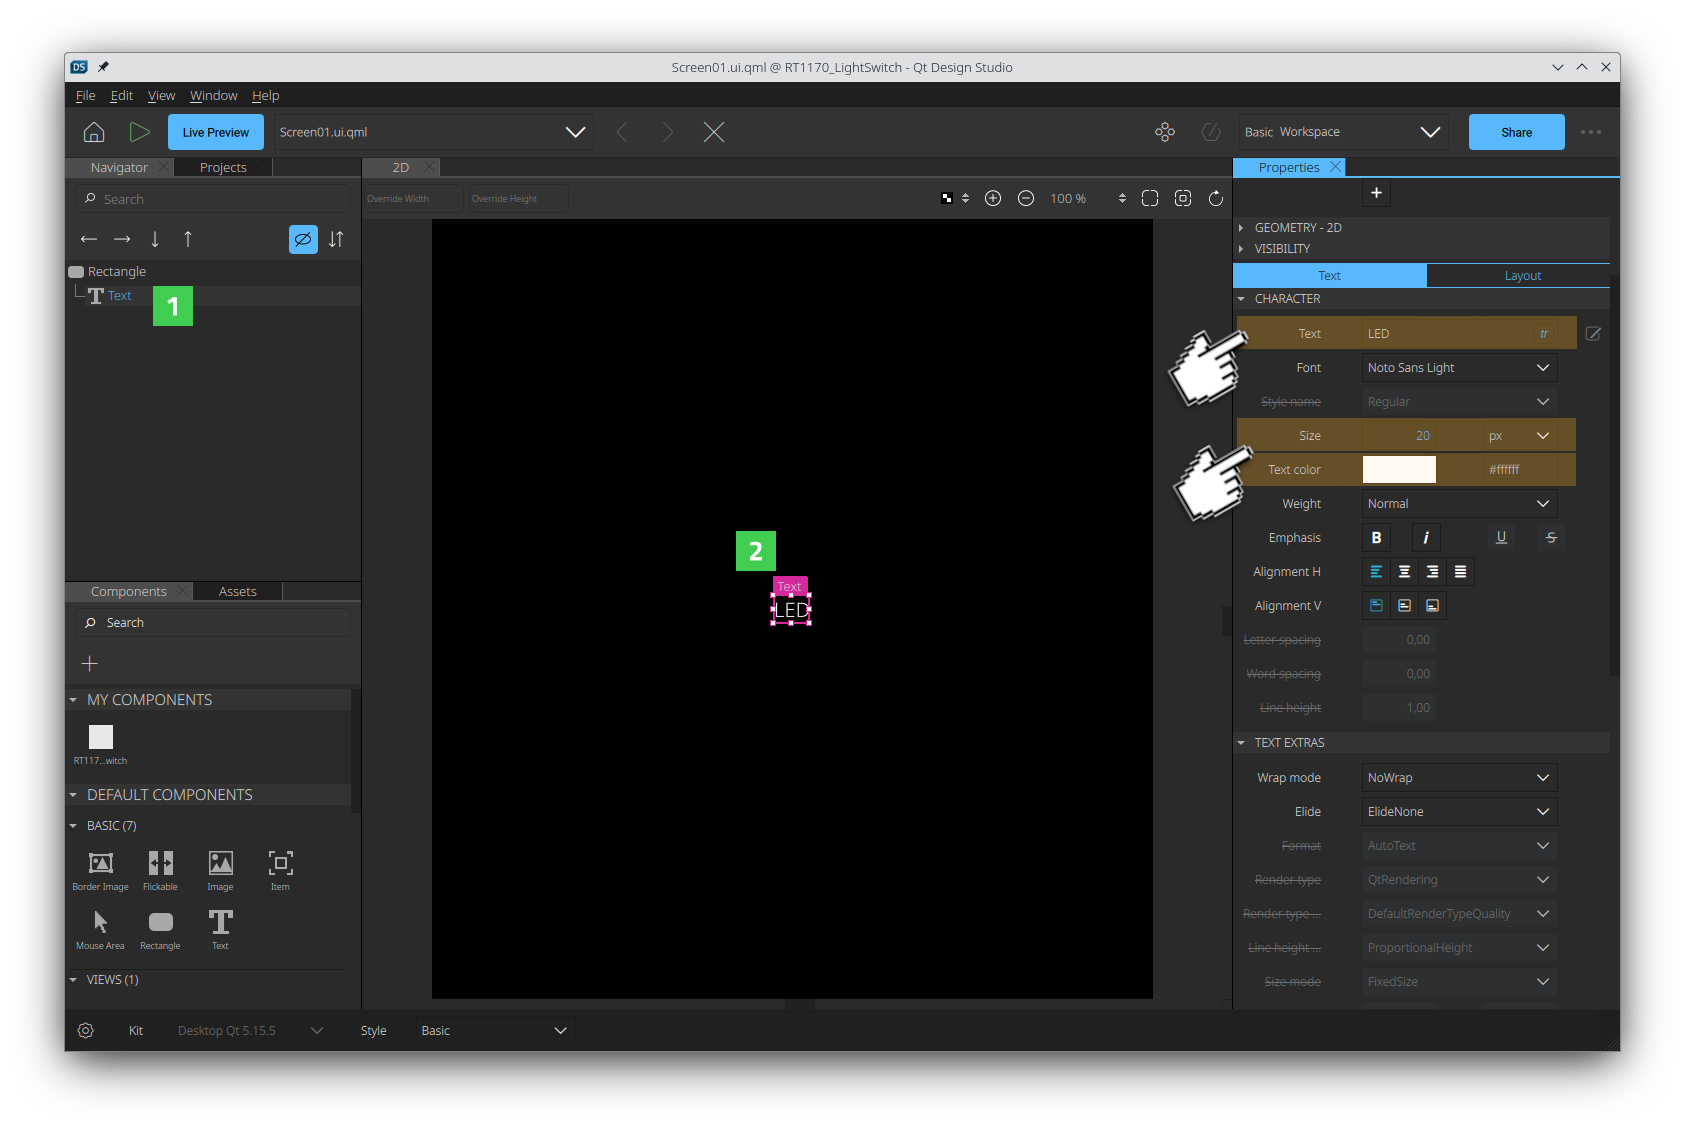Switch to the Layout tab in Properties

(x=1522, y=276)
